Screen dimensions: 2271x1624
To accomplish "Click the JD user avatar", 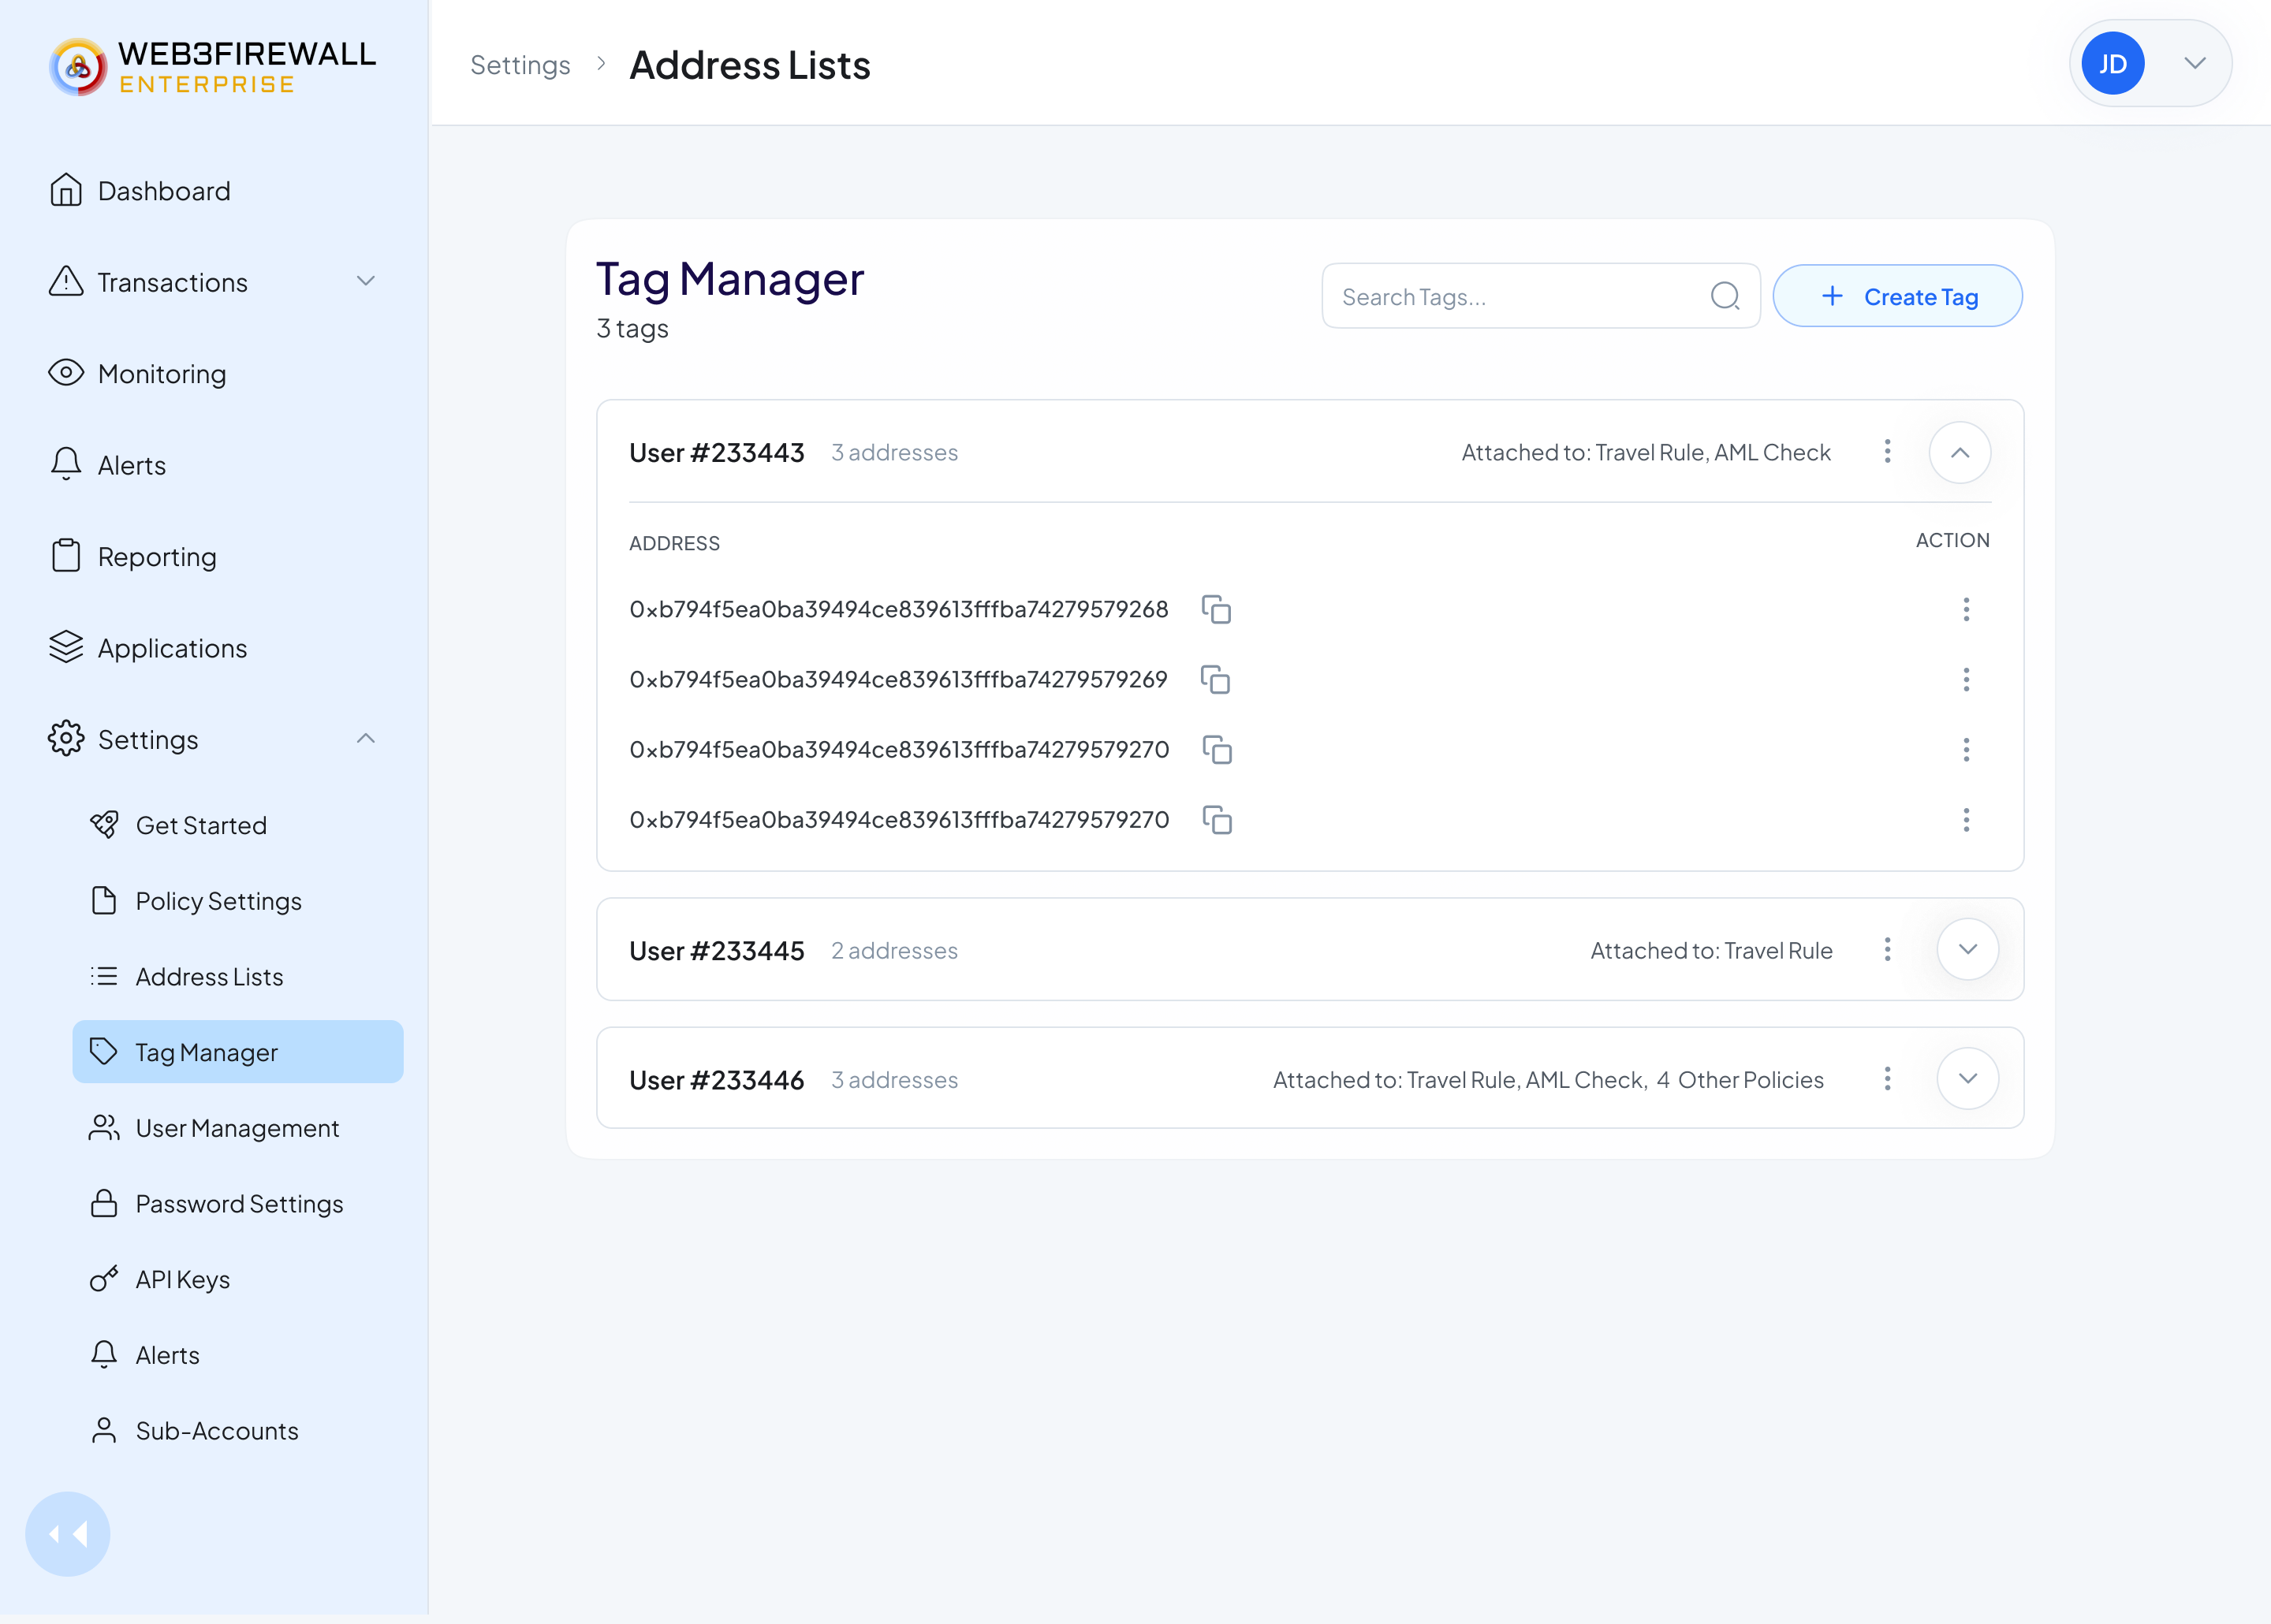I will pos(2112,64).
